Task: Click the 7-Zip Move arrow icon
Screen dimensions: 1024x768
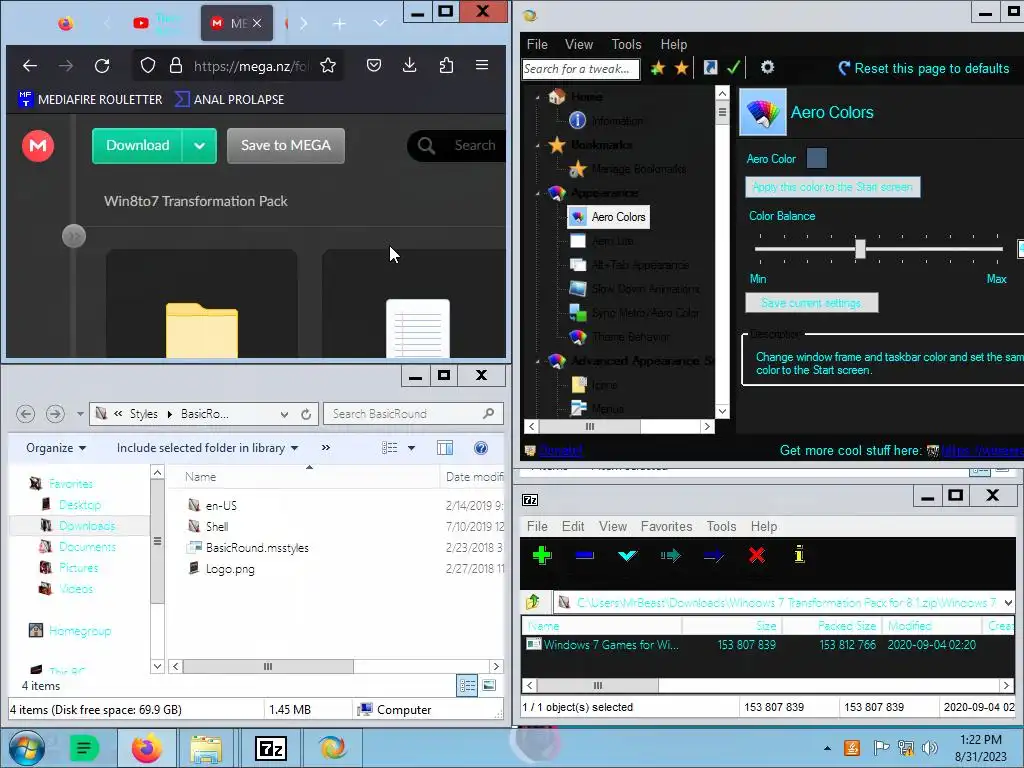Action: (x=713, y=556)
